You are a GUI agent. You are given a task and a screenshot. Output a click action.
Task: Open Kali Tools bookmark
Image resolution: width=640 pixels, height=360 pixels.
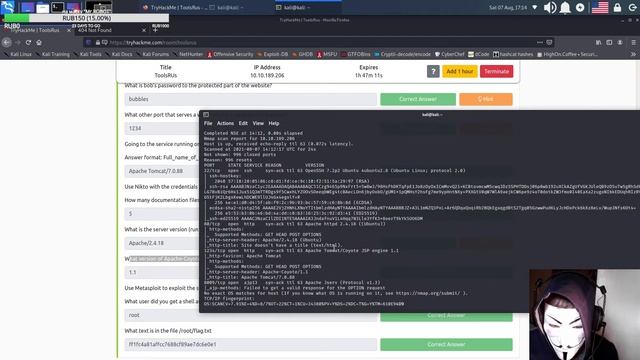(x=87, y=54)
